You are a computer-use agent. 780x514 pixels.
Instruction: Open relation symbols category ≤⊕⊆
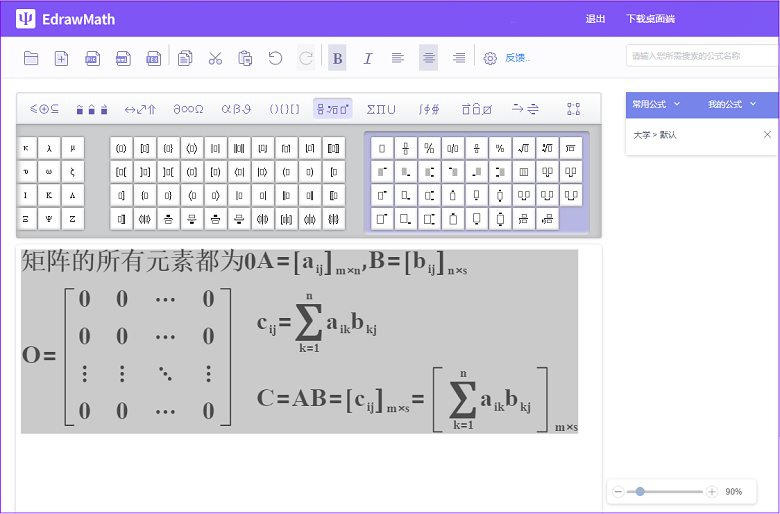(44, 108)
